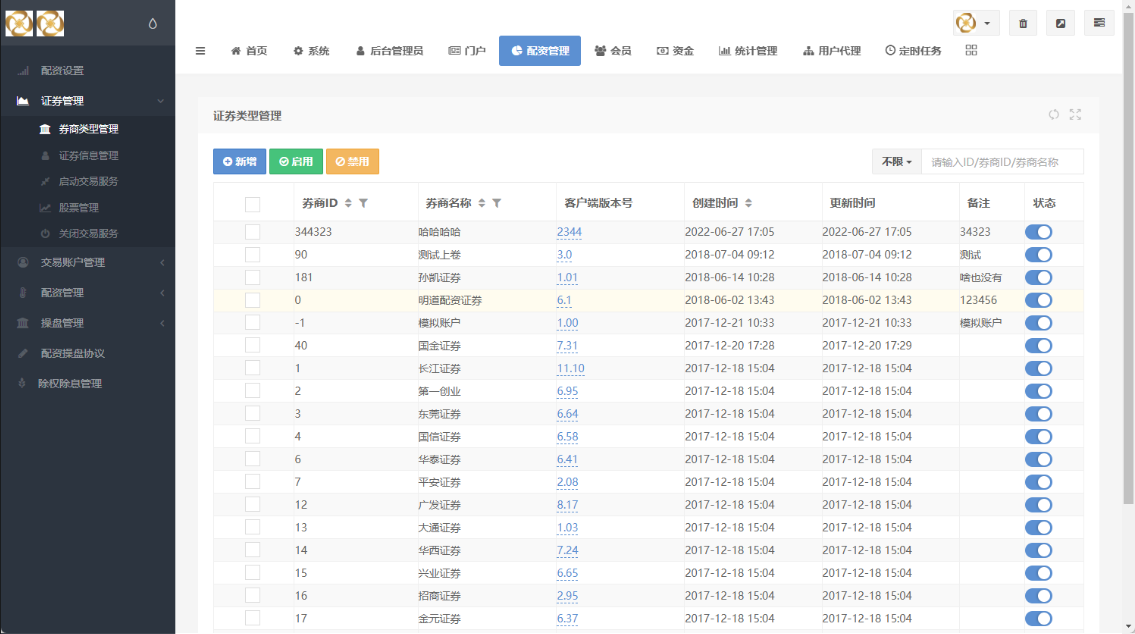Toggle status switch for 孙凯证券 row

(x=1038, y=277)
